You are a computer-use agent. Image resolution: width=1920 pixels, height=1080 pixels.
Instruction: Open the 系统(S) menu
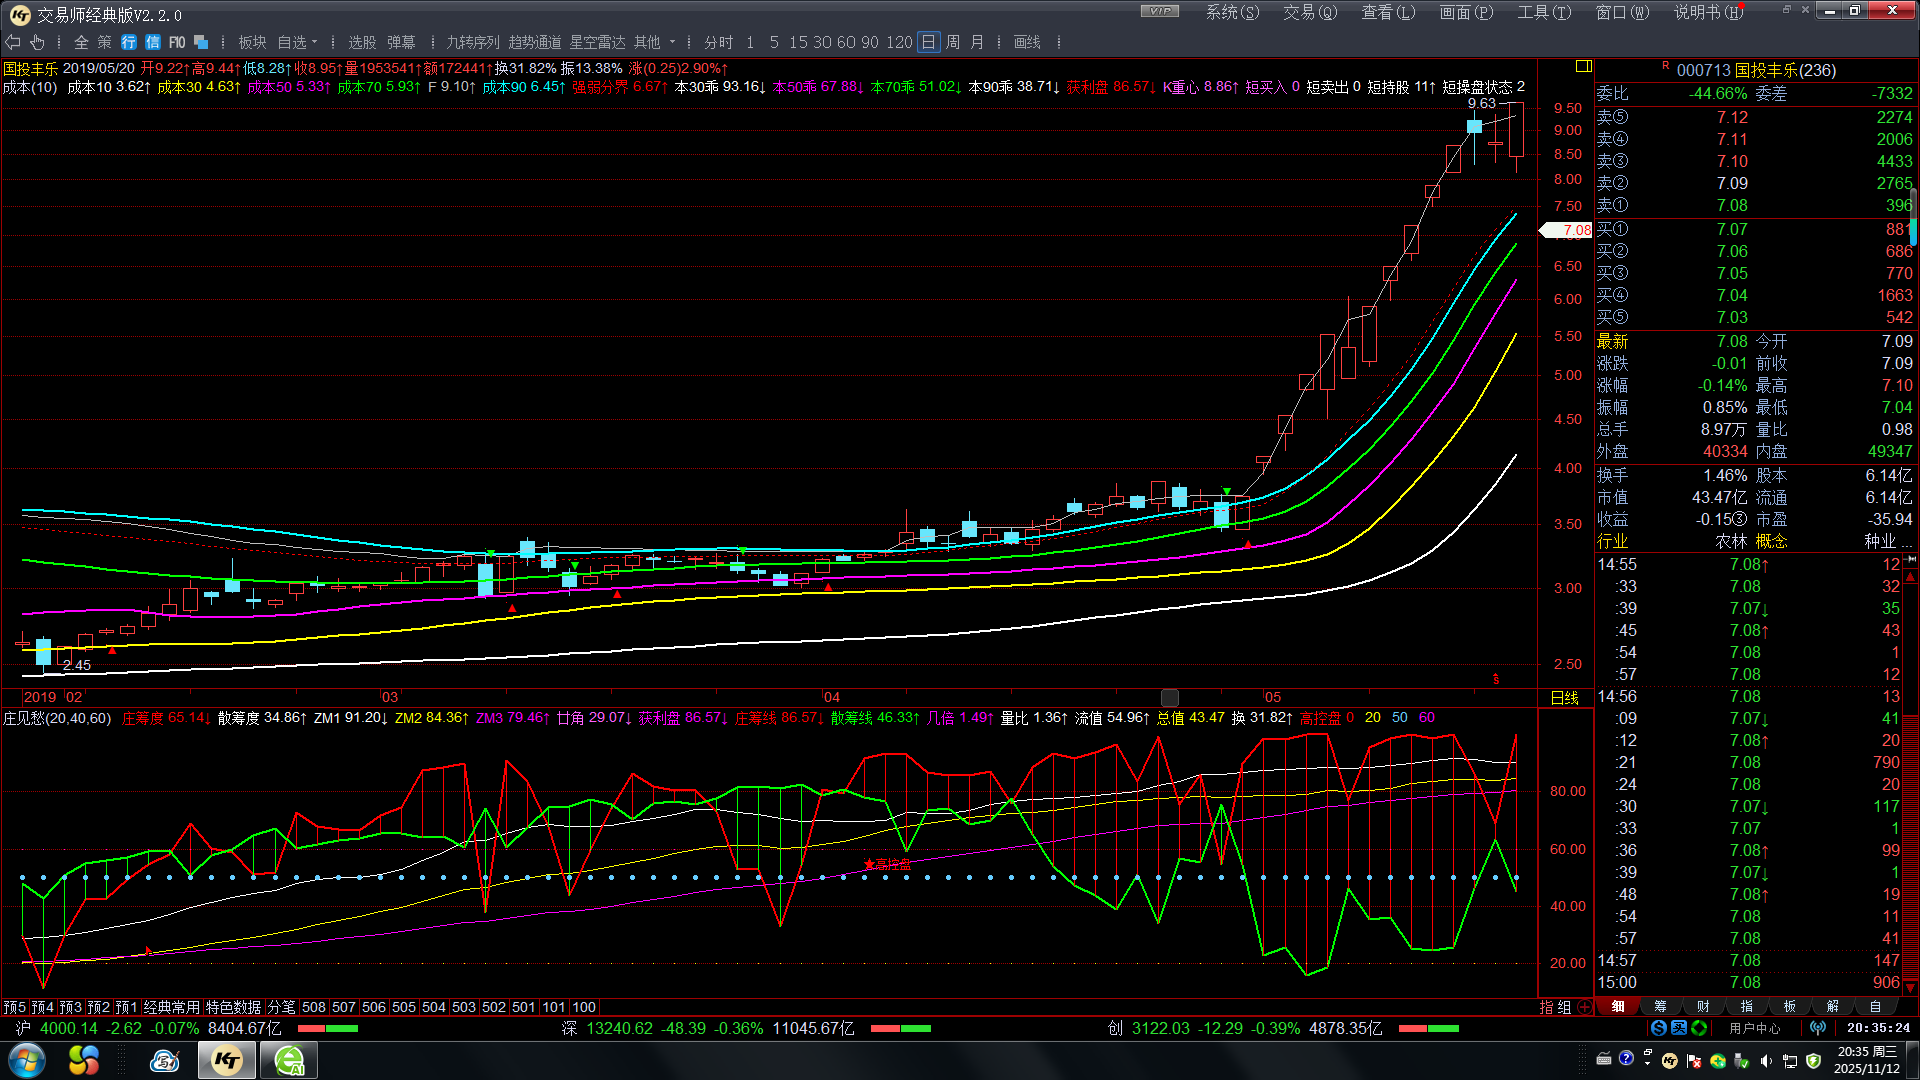(x=1231, y=12)
